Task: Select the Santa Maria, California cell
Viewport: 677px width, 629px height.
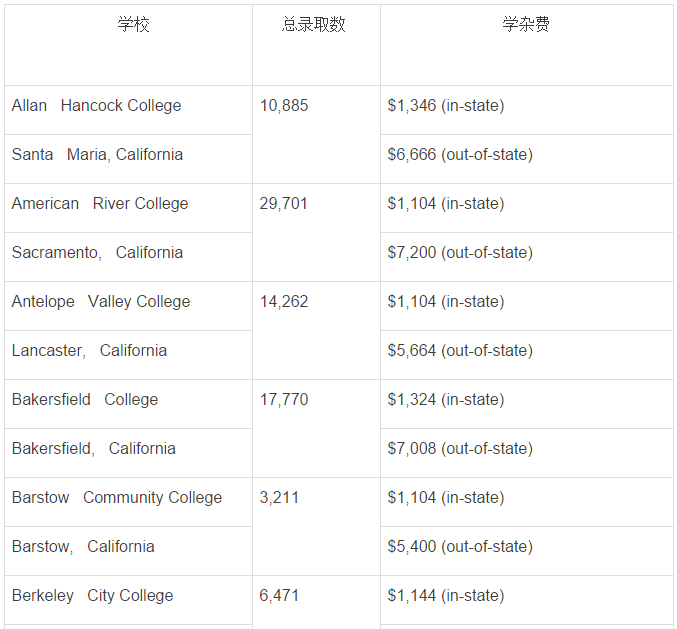Action: tap(129, 159)
